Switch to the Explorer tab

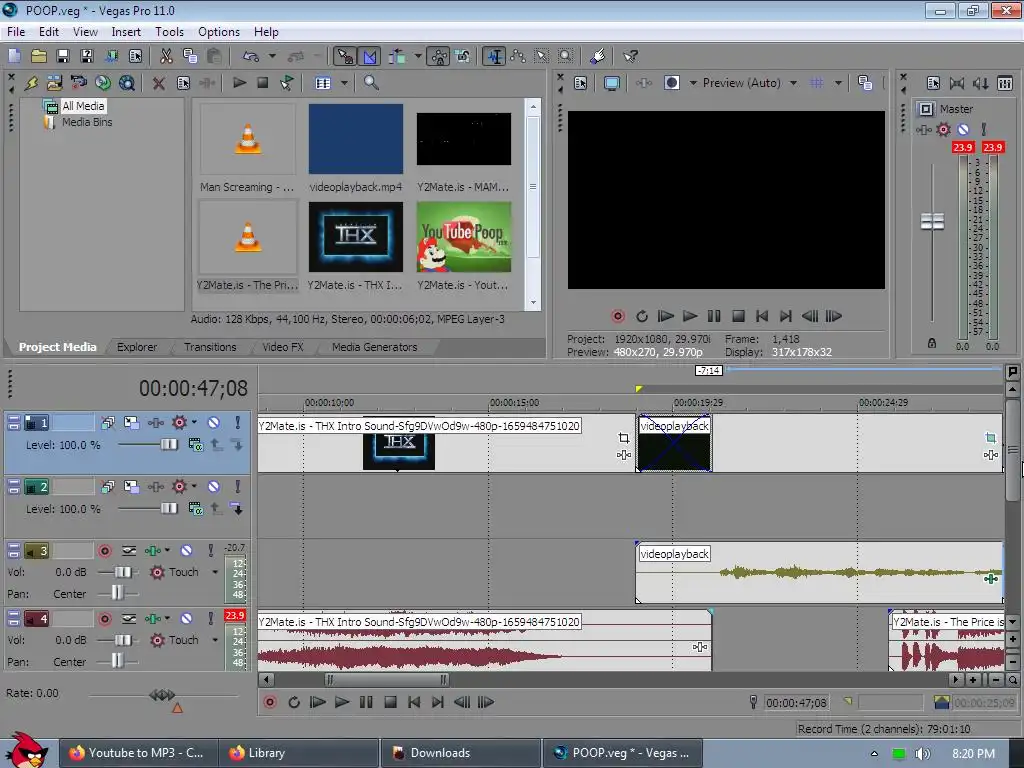[x=137, y=347]
